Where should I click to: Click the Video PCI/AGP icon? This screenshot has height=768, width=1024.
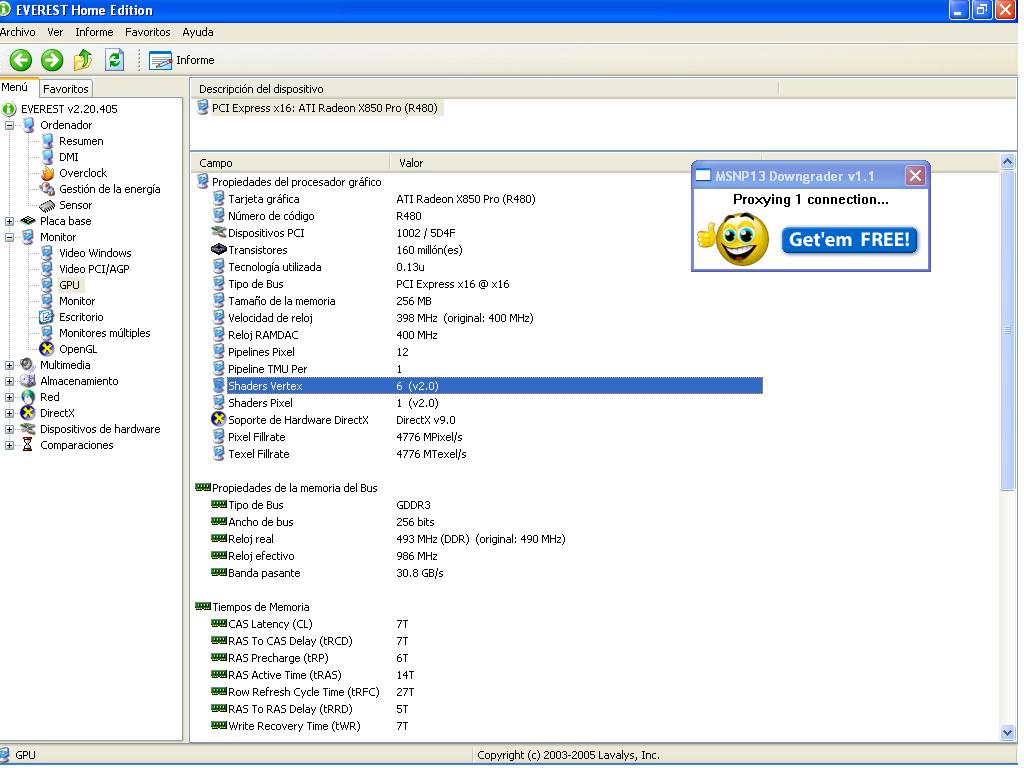pos(47,269)
